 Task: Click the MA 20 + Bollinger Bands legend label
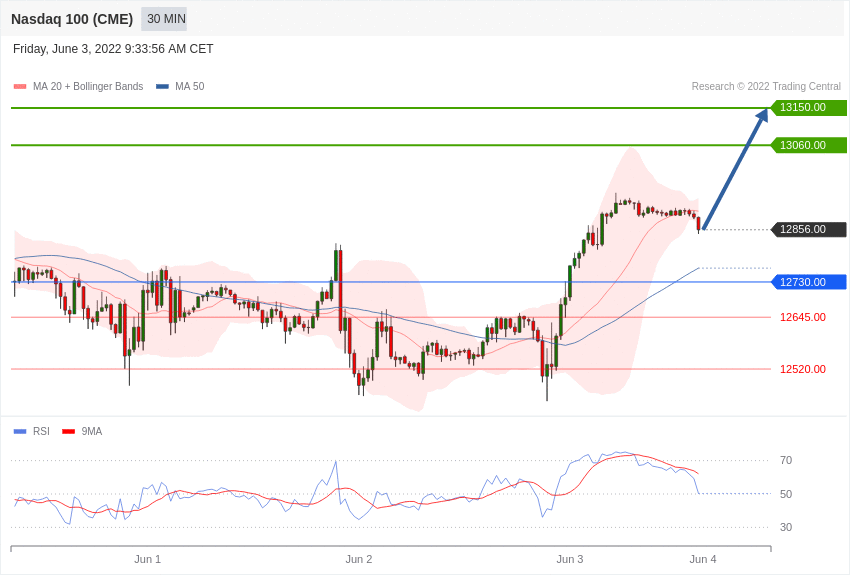tap(88, 86)
